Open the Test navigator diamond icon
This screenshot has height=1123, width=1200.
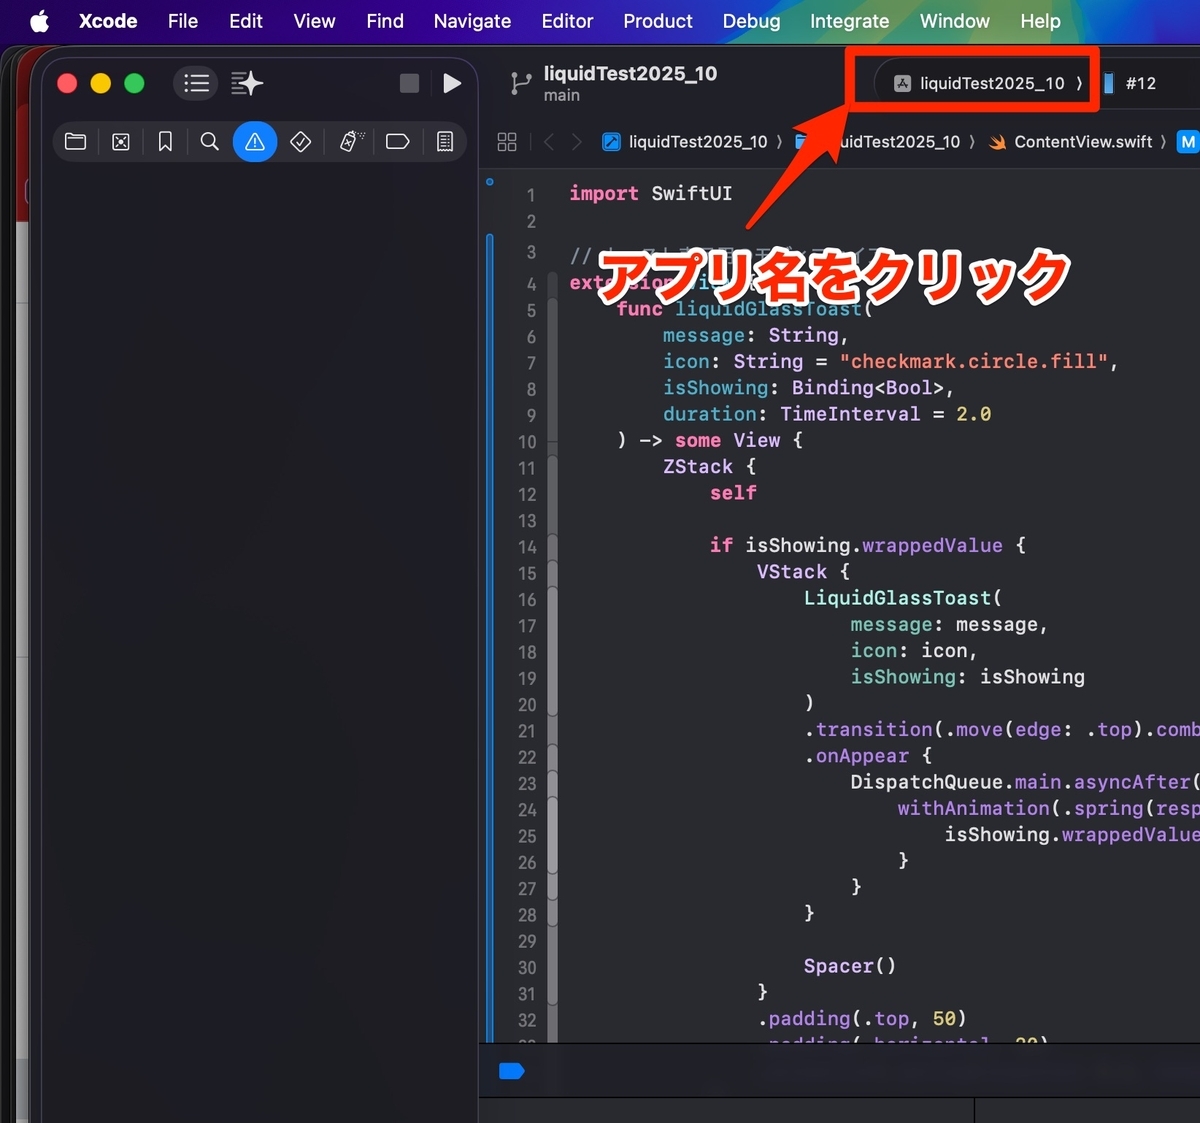coord(300,142)
